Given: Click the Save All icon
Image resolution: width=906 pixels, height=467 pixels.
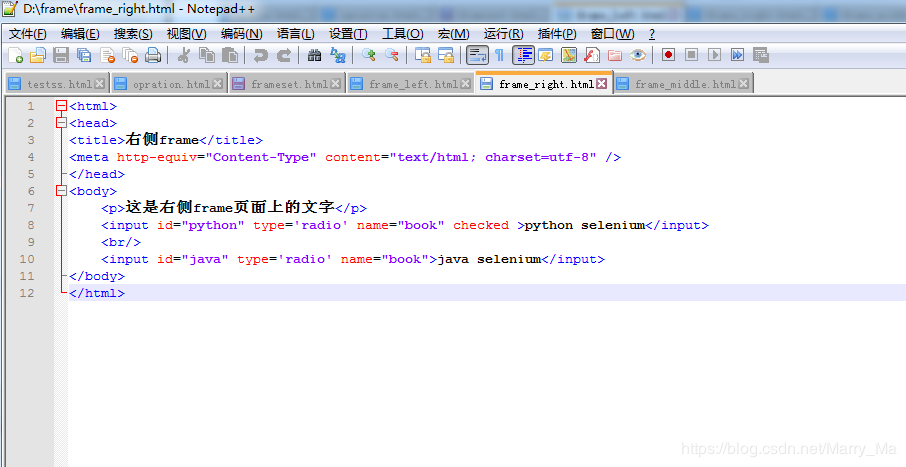Looking at the screenshot, I should tap(84, 55).
